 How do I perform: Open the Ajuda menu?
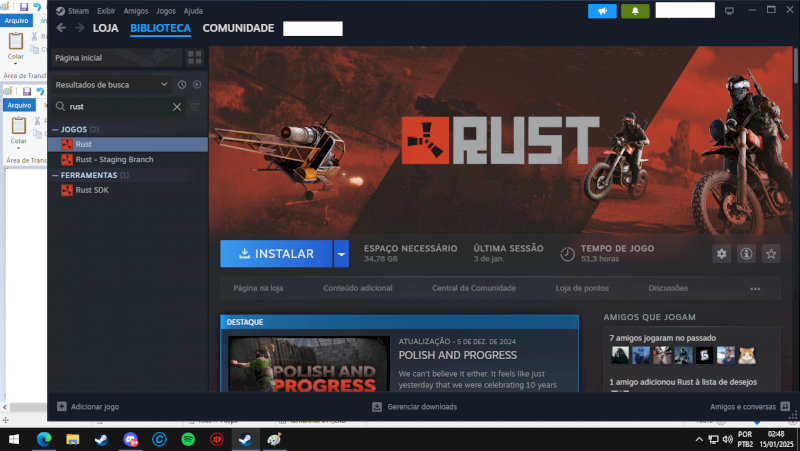[193, 11]
